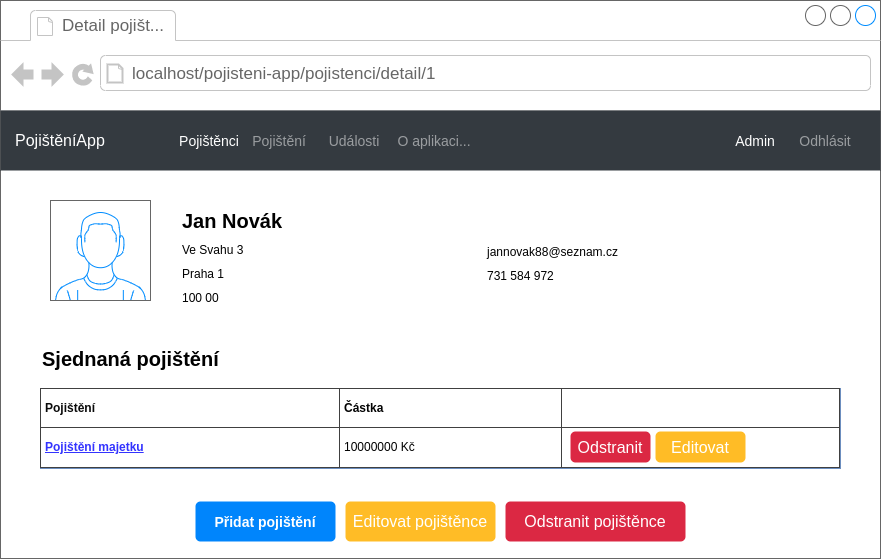Navigate to Události in the top menu
The image size is (881, 559).
(354, 141)
